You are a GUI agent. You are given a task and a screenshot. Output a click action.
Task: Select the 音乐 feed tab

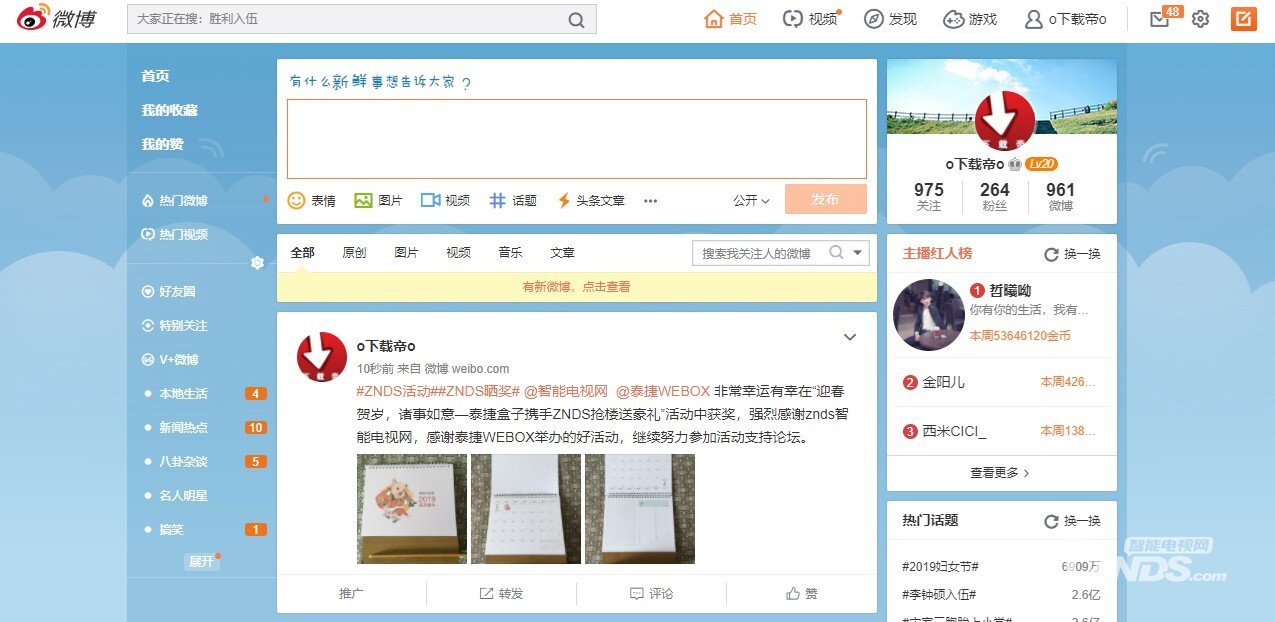click(x=510, y=253)
